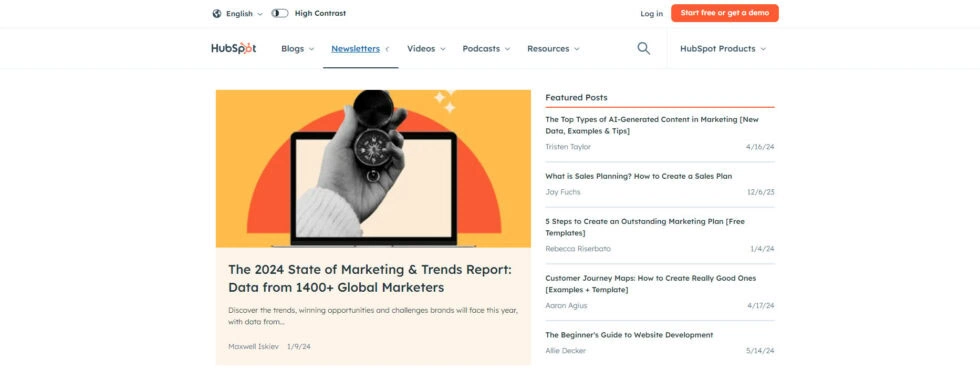Click author Allie Decker
The width and height of the screenshot is (980, 369).
click(x=566, y=350)
